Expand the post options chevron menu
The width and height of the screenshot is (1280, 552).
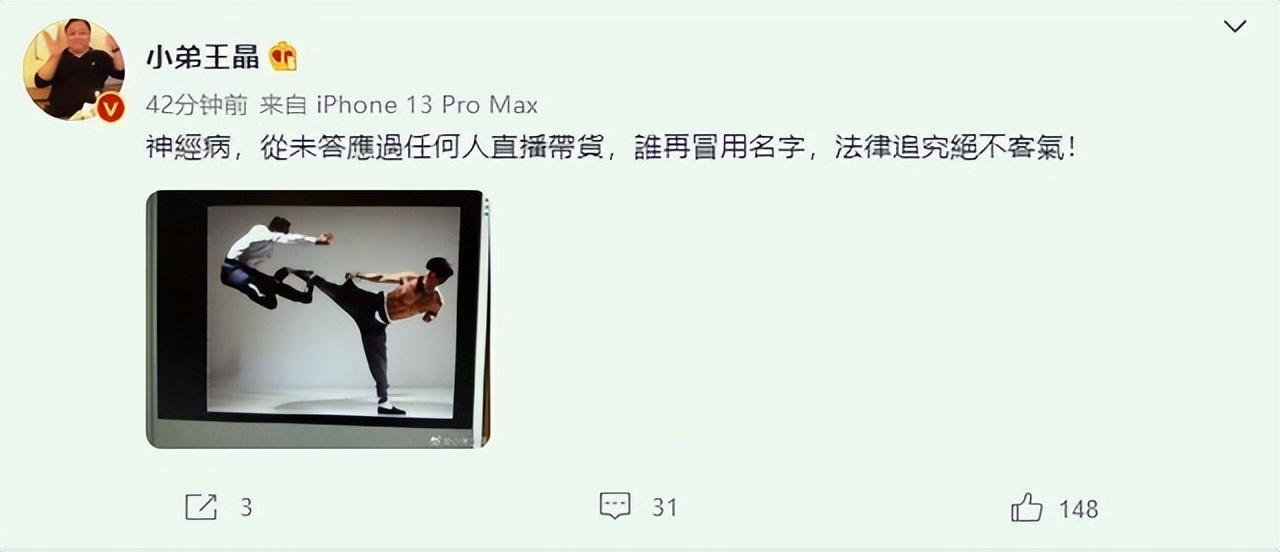(x=1235, y=27)
